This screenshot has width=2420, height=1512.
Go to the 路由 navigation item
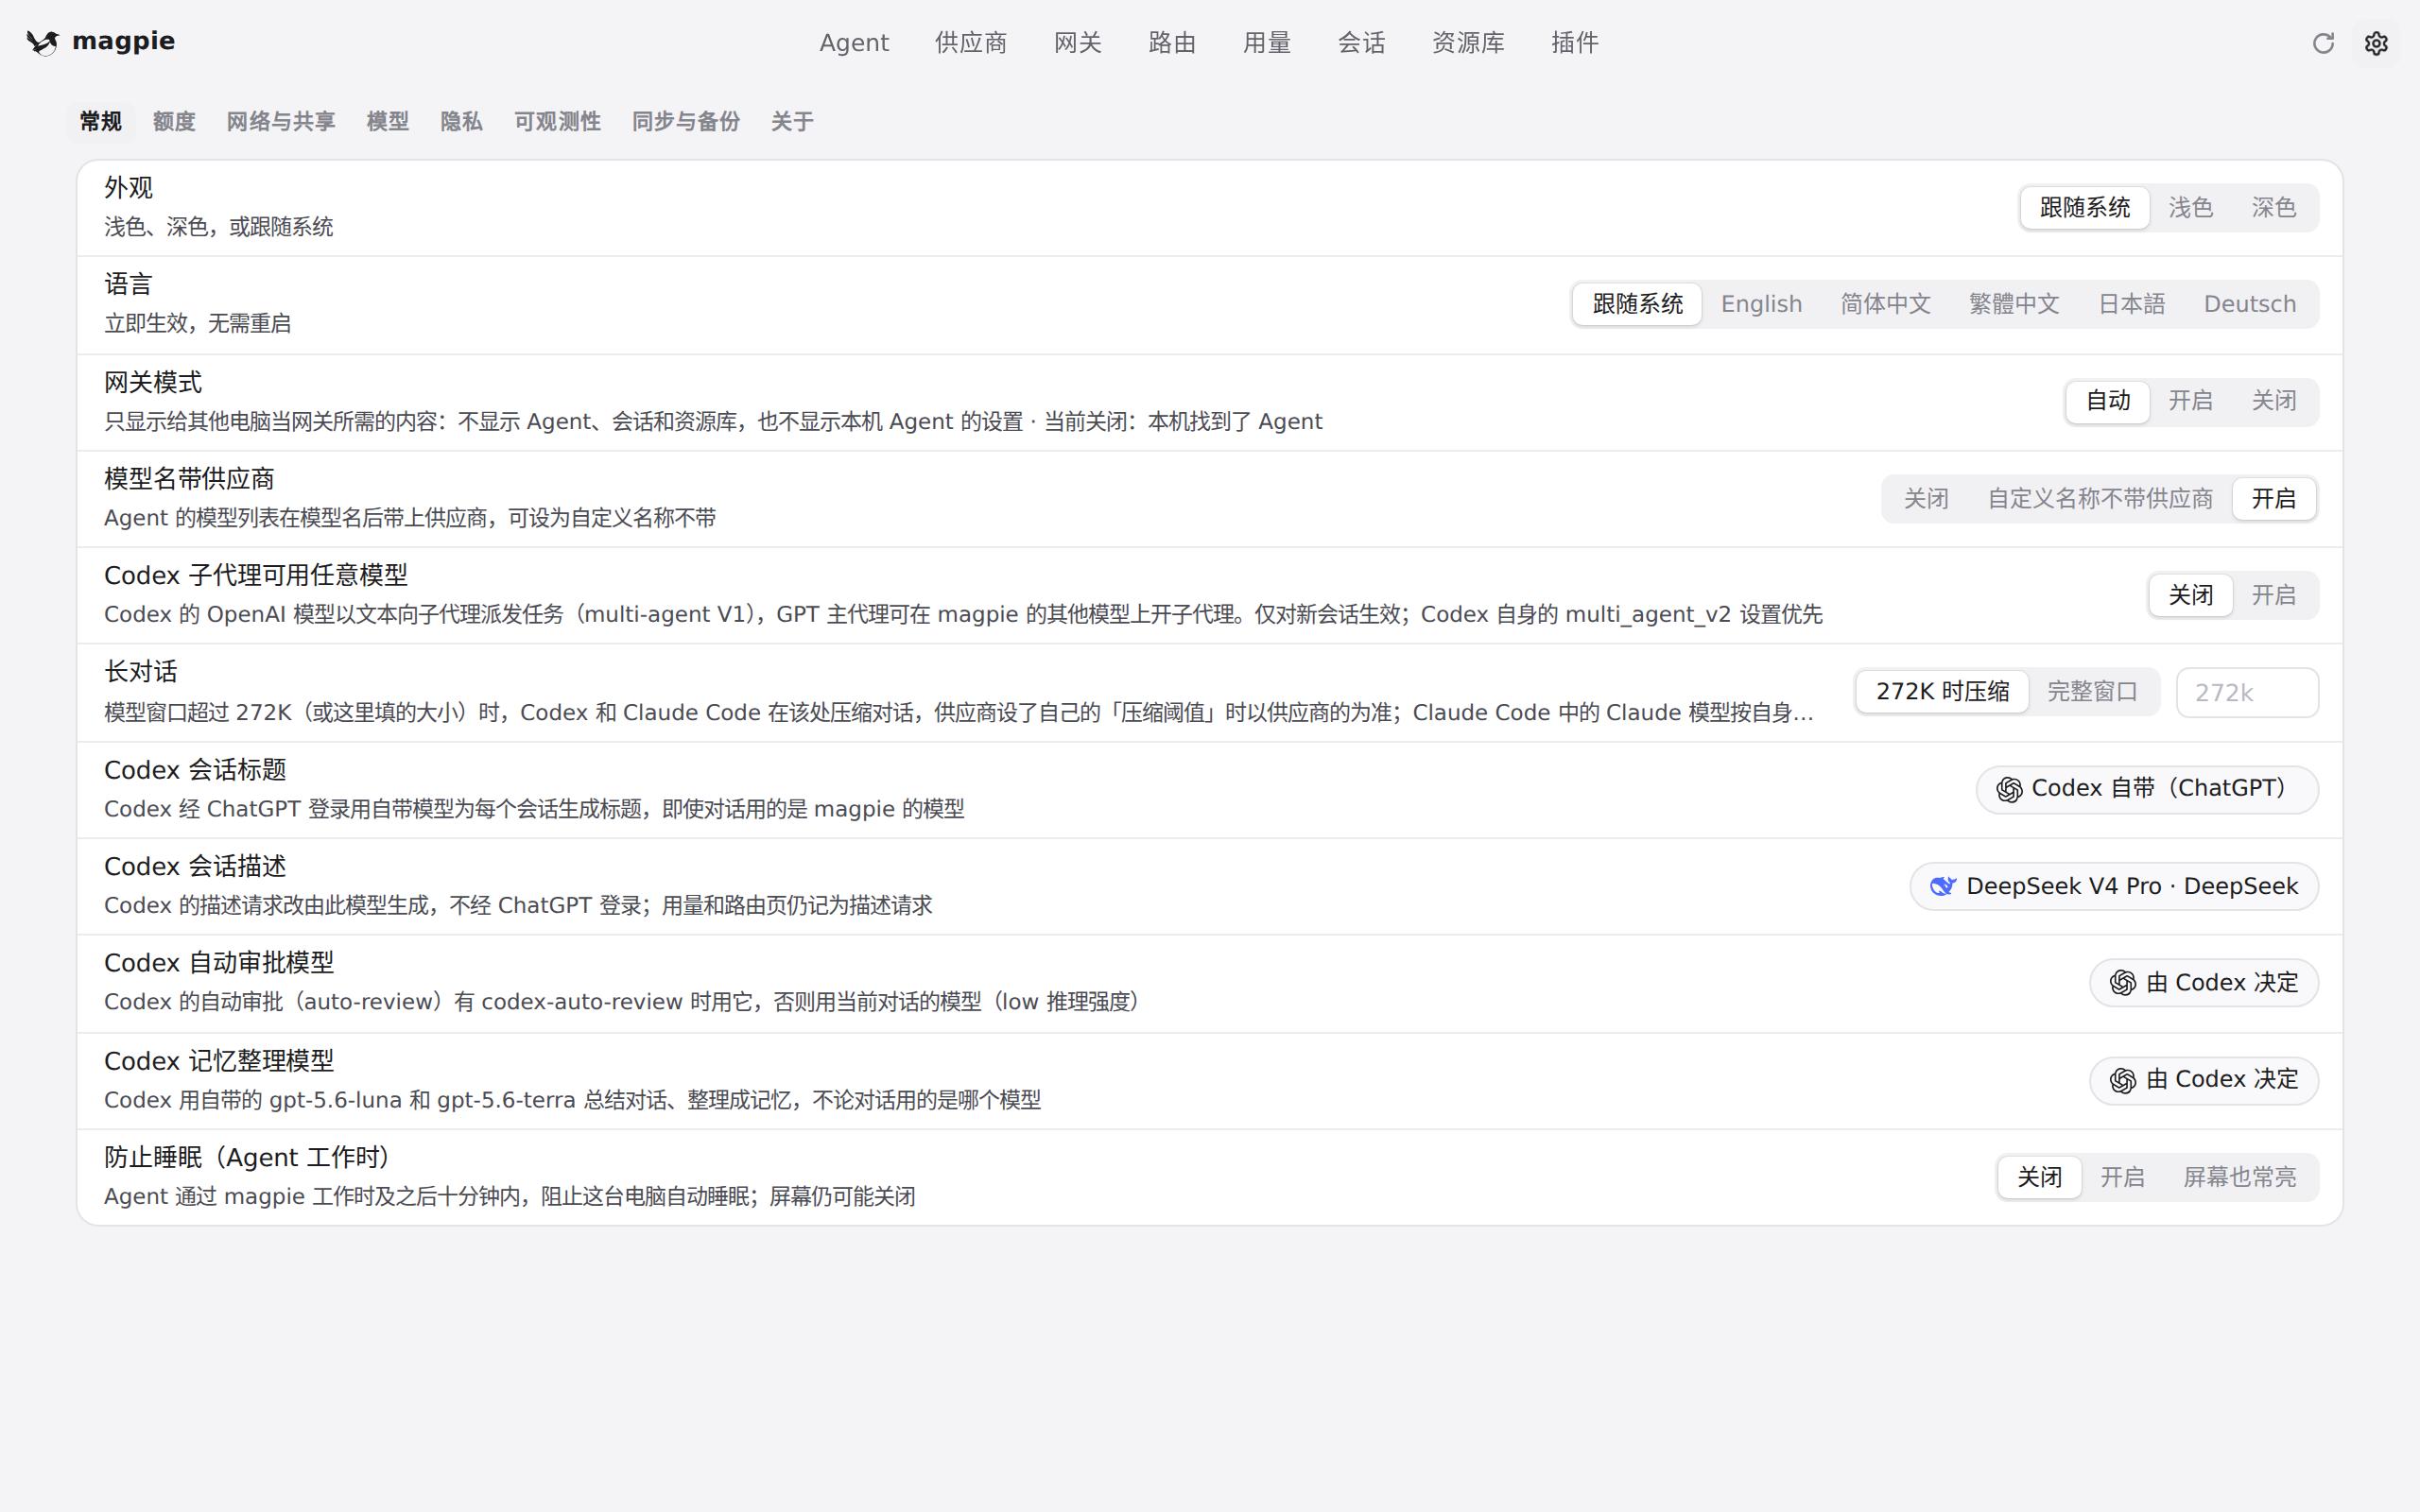pos(1172,43)
